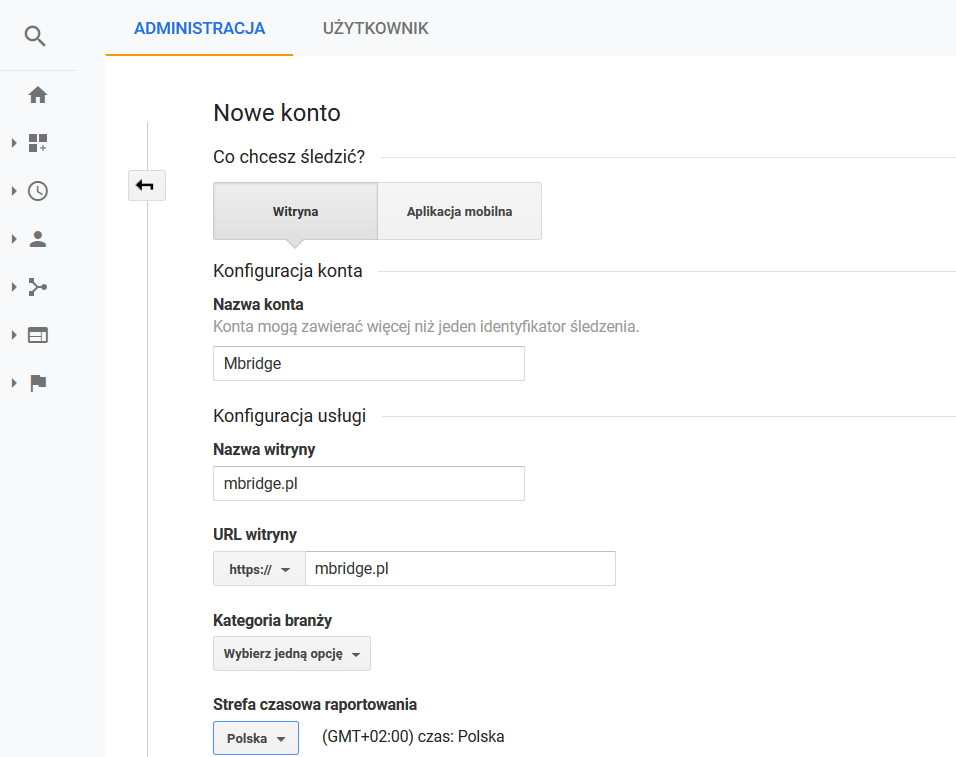This screenshot has height=757, width=956.
Task: Select the Witryna tracking option
Action: pos(295,211)
